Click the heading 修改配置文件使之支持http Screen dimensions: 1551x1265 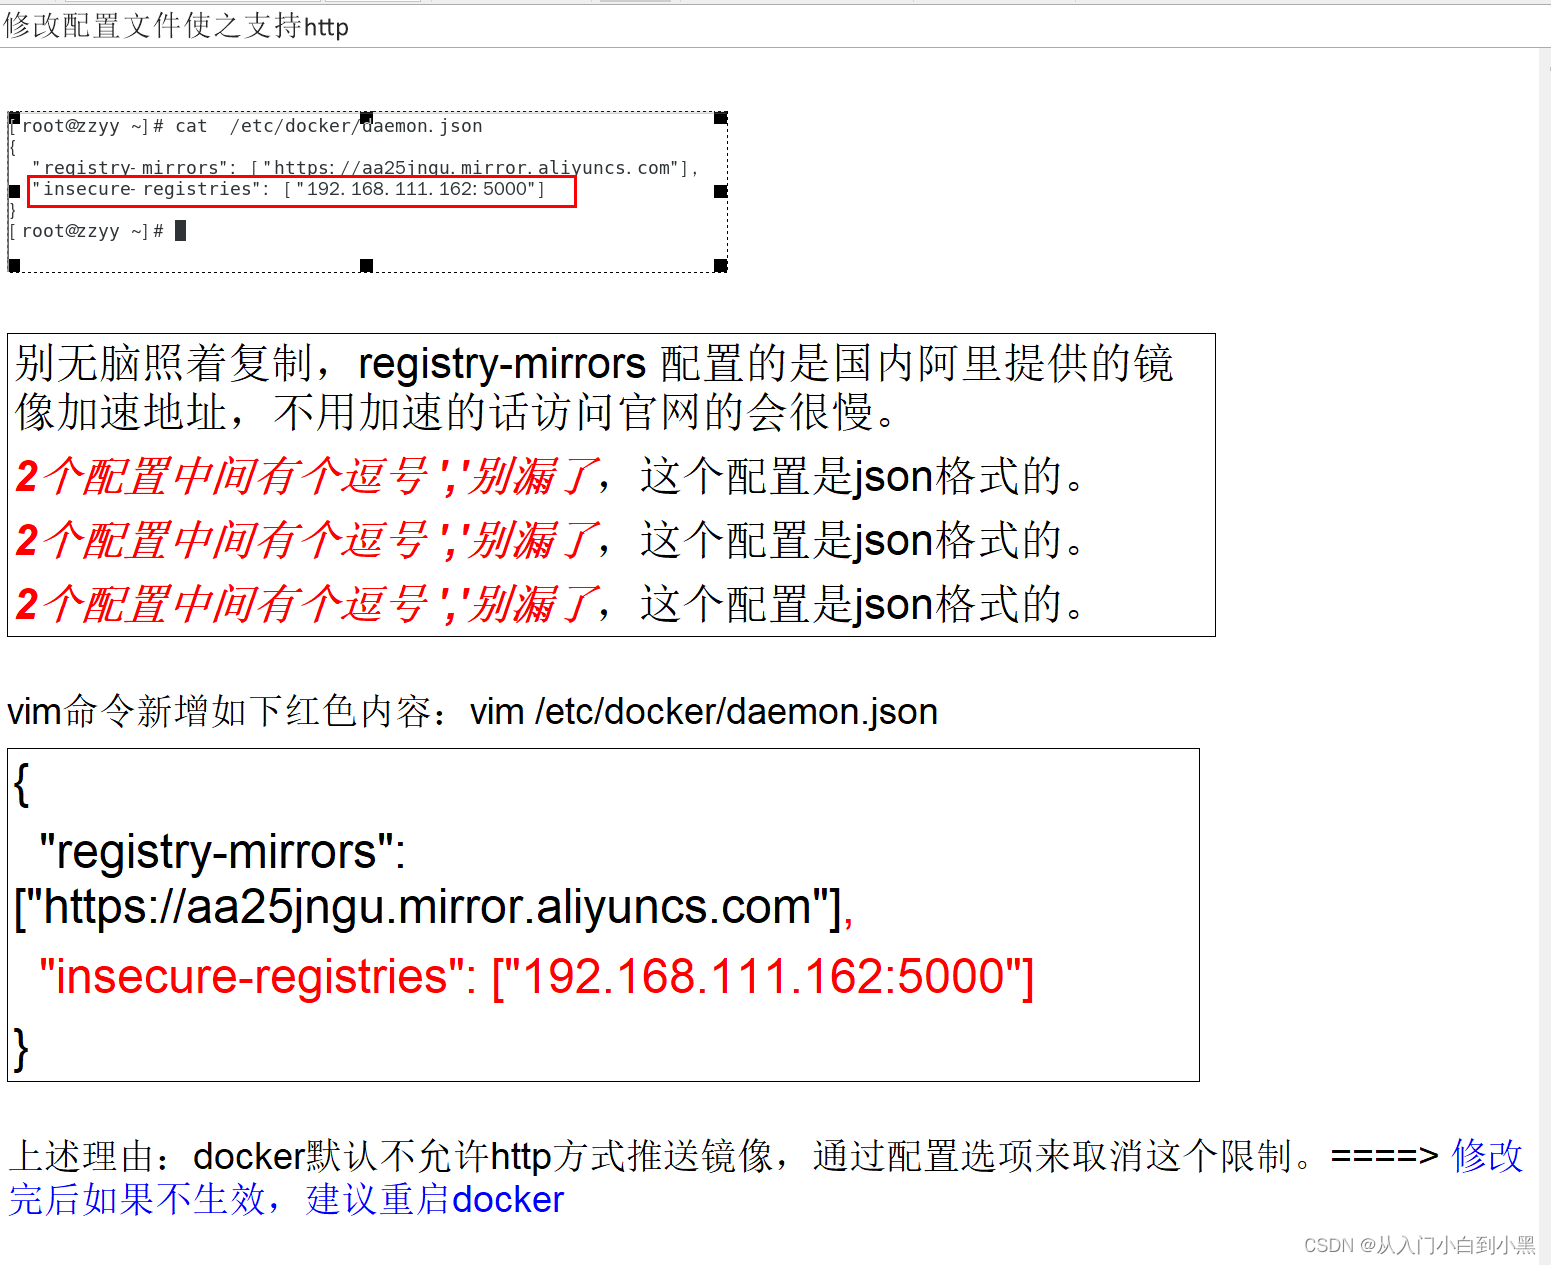tap(176, 26)
